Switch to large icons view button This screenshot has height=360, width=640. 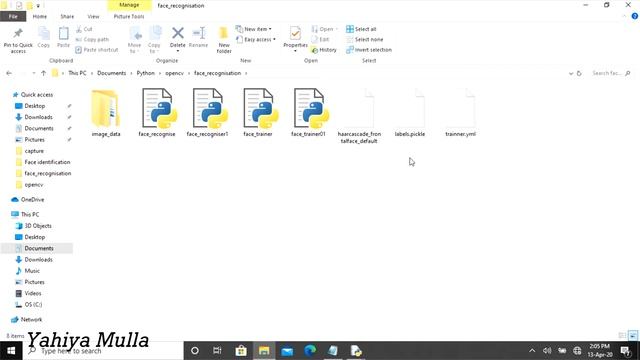[x=633, y=336]
